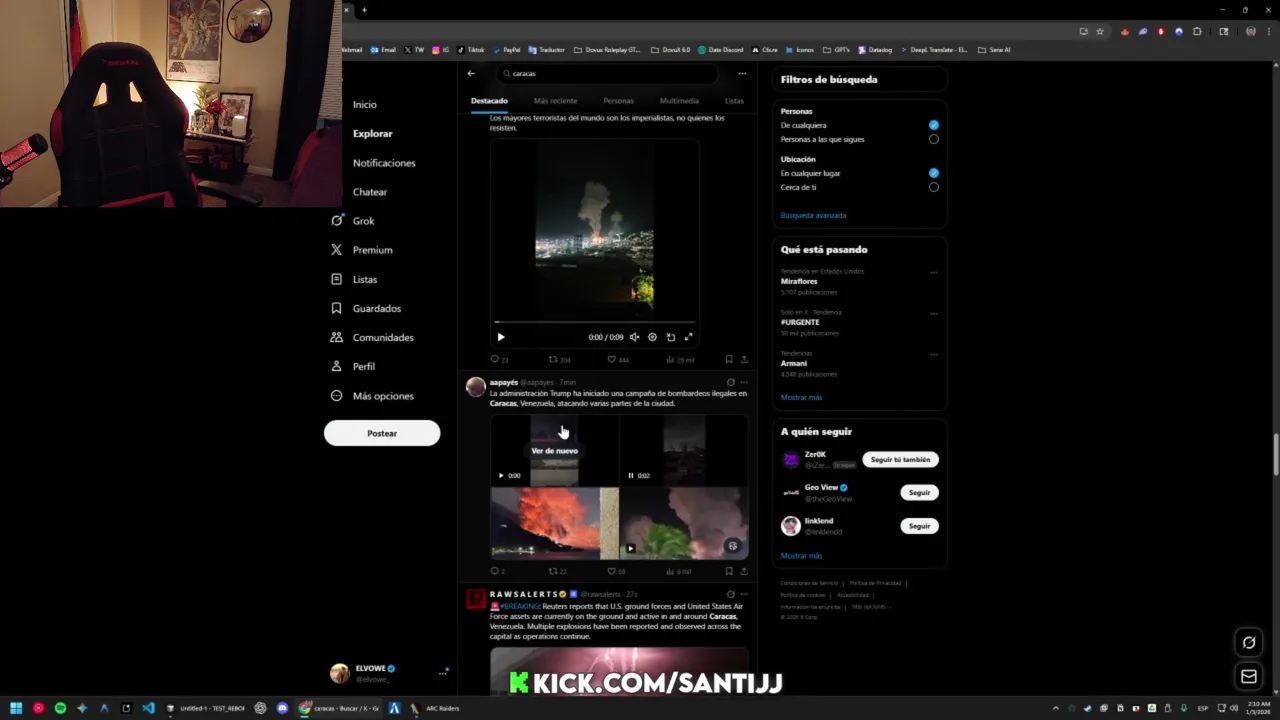Go to Inicio in sidebar
The image size is (1280, 720).
[364, 104]
